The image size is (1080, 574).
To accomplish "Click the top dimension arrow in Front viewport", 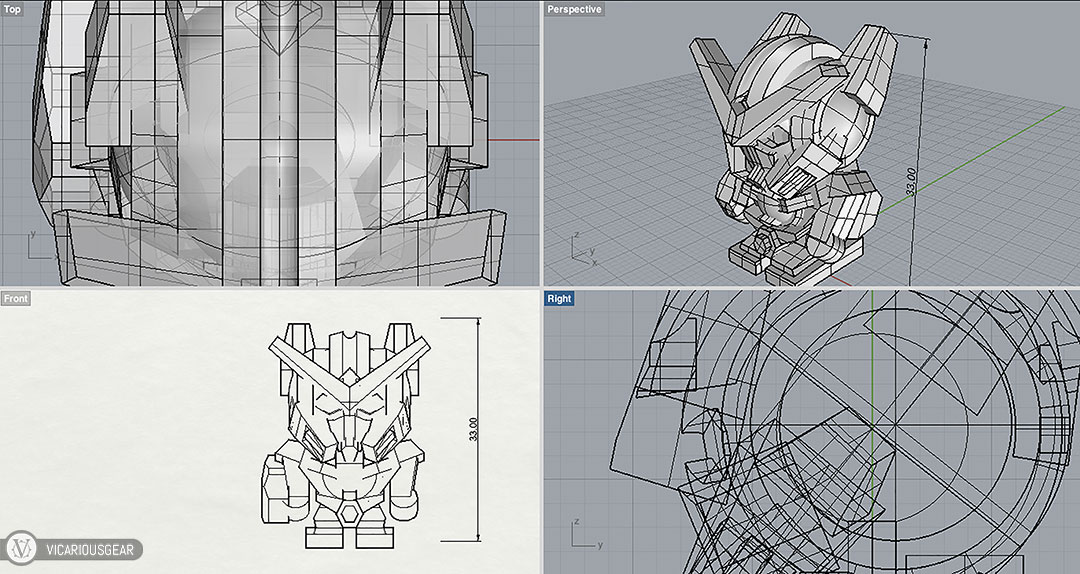I will (x=480, y=322).
